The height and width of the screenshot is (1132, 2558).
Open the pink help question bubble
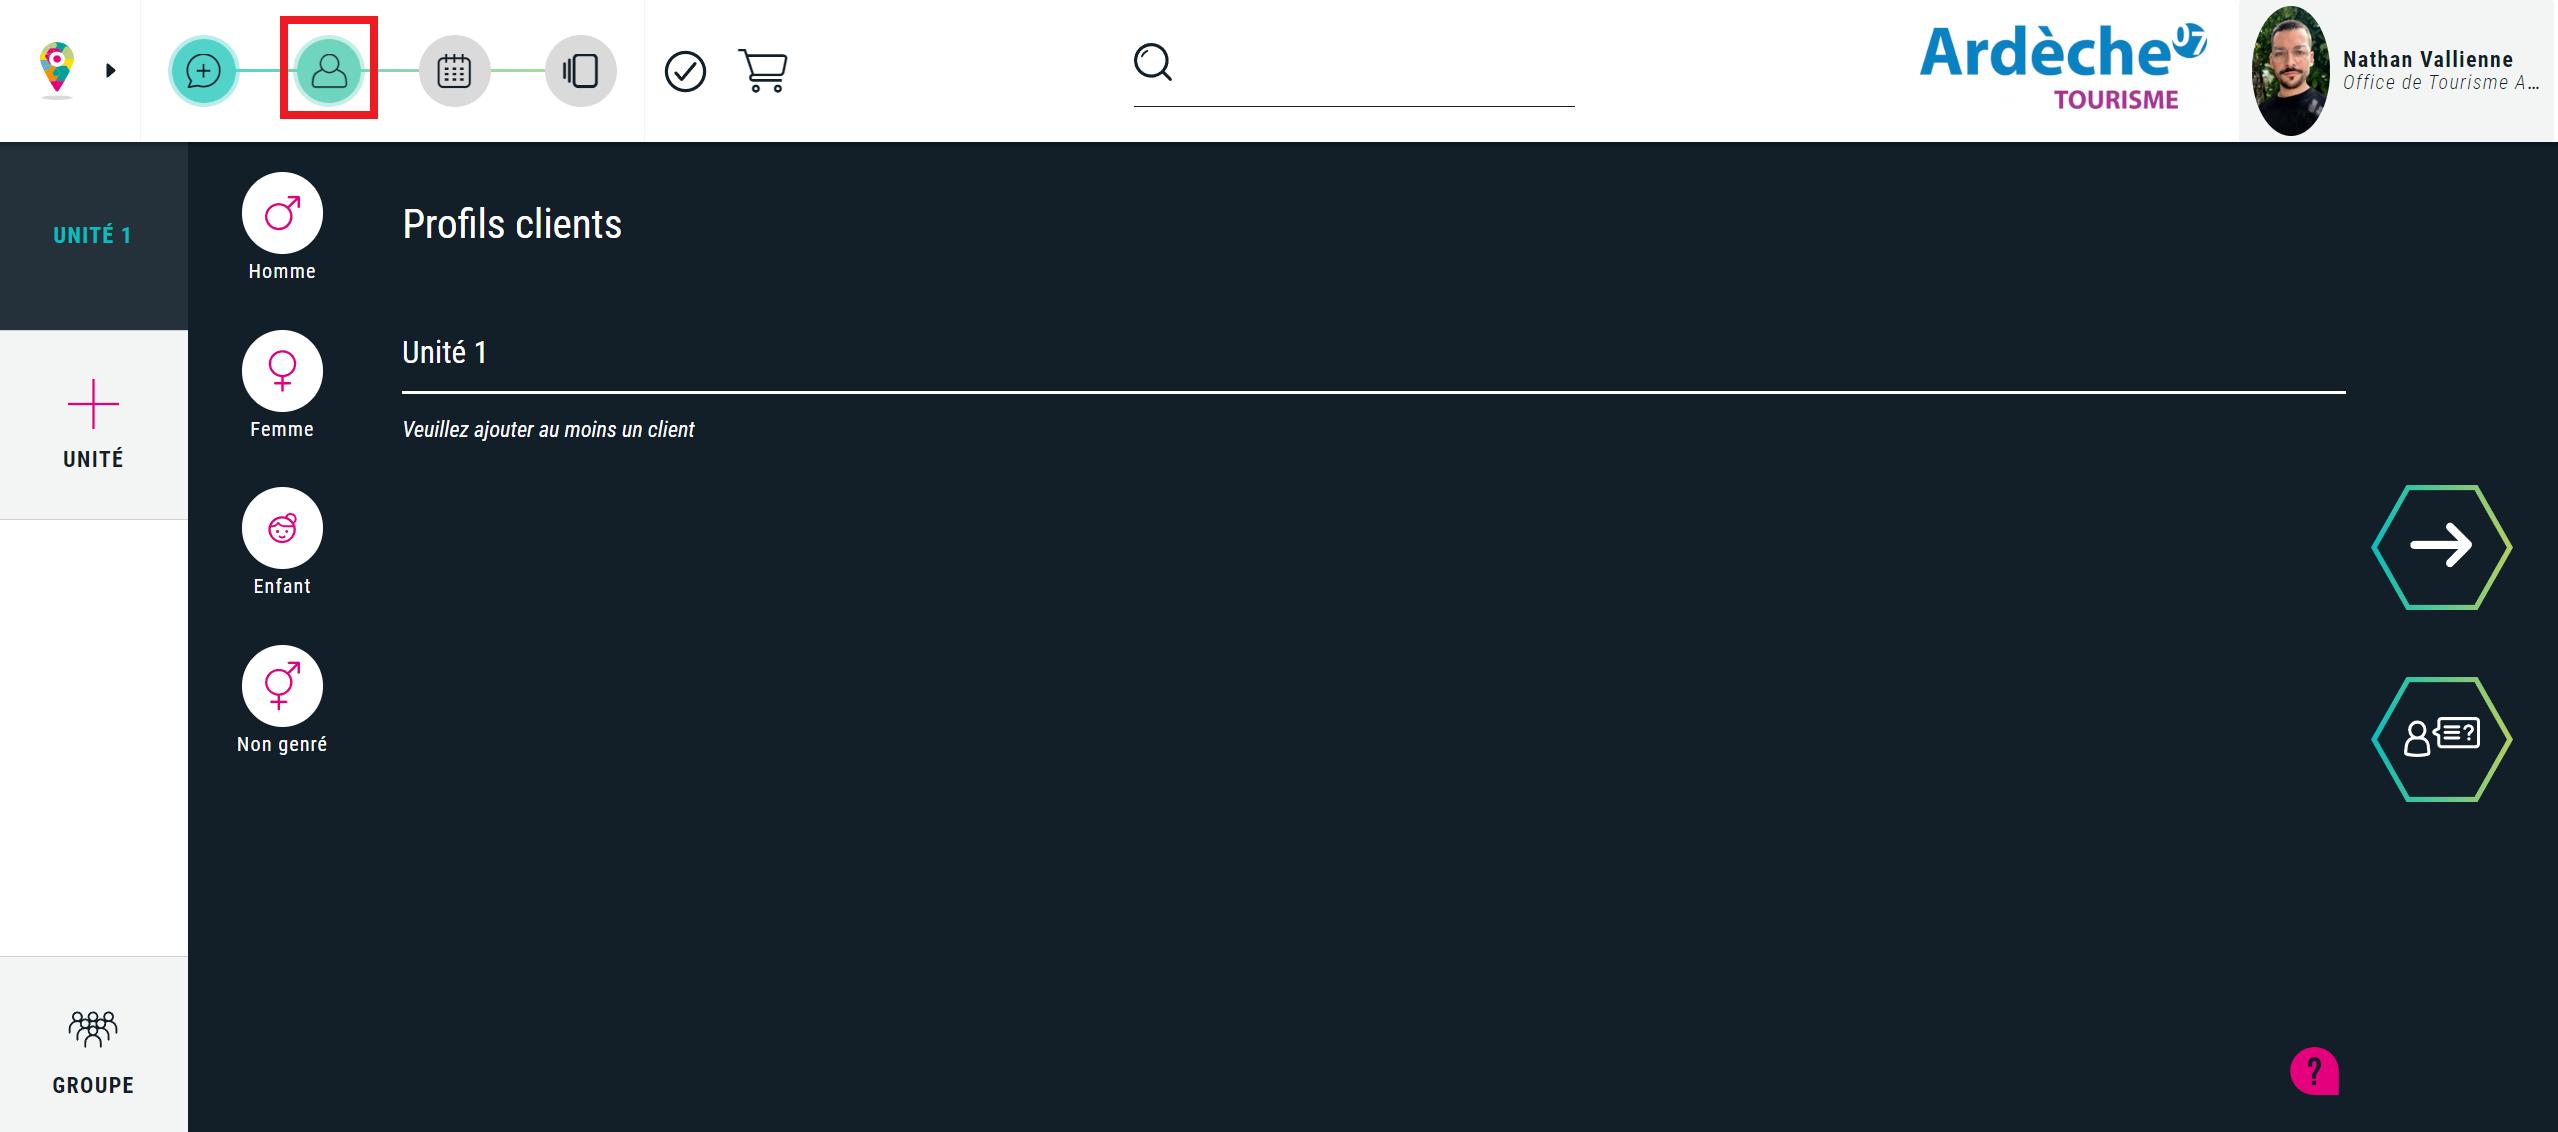tap(2314, 1071)
